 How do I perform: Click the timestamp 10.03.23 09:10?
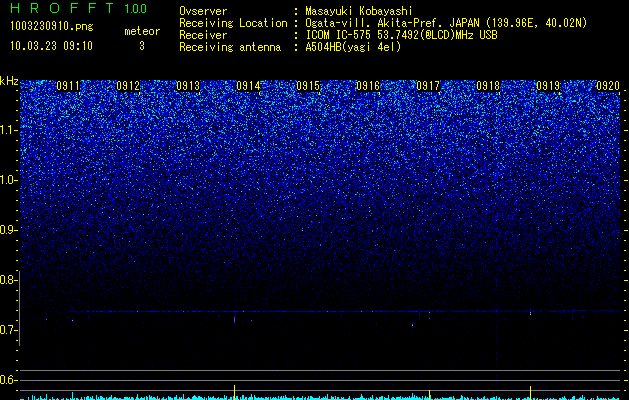point(51,46)
